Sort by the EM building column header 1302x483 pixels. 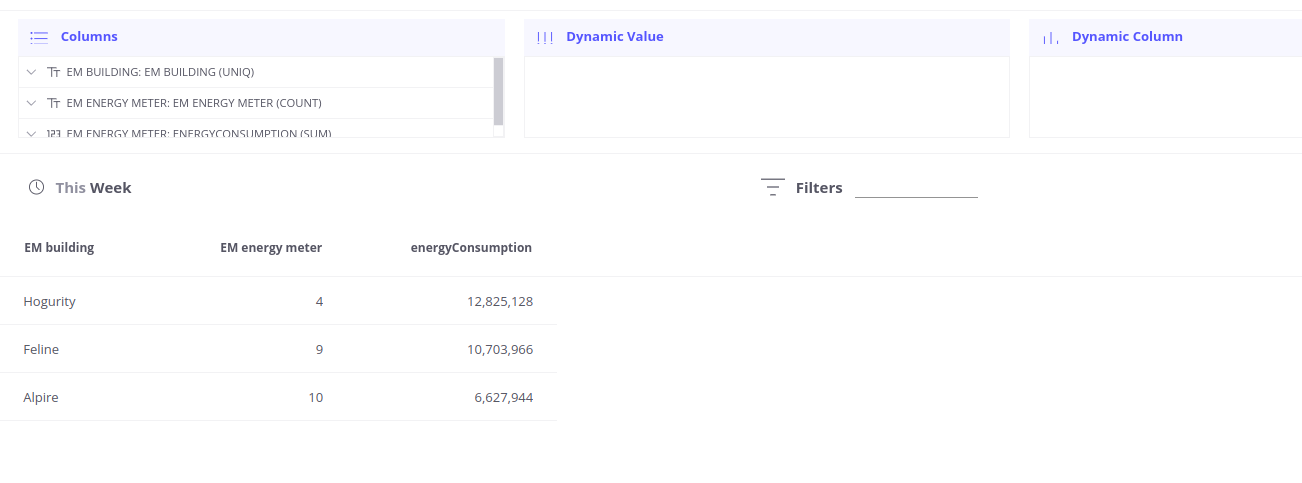coord(59,248)
